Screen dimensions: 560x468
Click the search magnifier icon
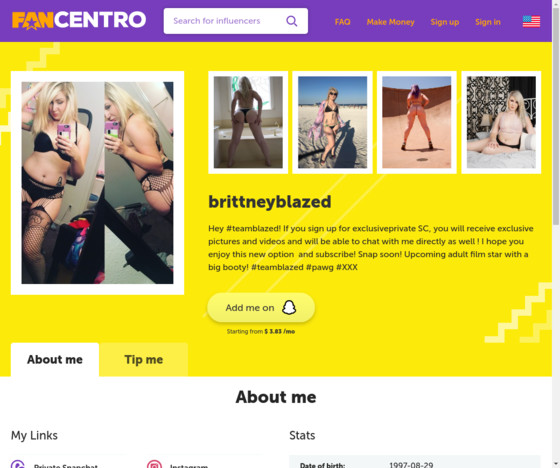tap(291, 21)
